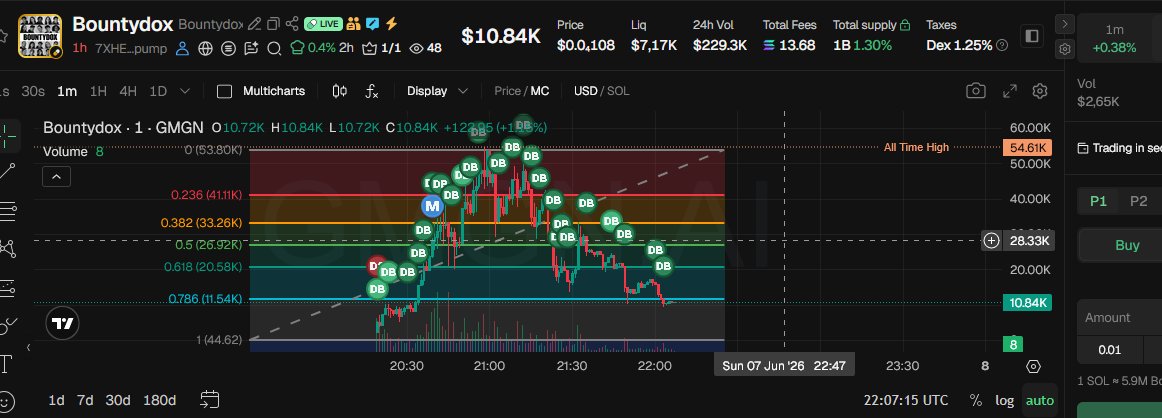Open the blue note icon in header

coord(373,24)
